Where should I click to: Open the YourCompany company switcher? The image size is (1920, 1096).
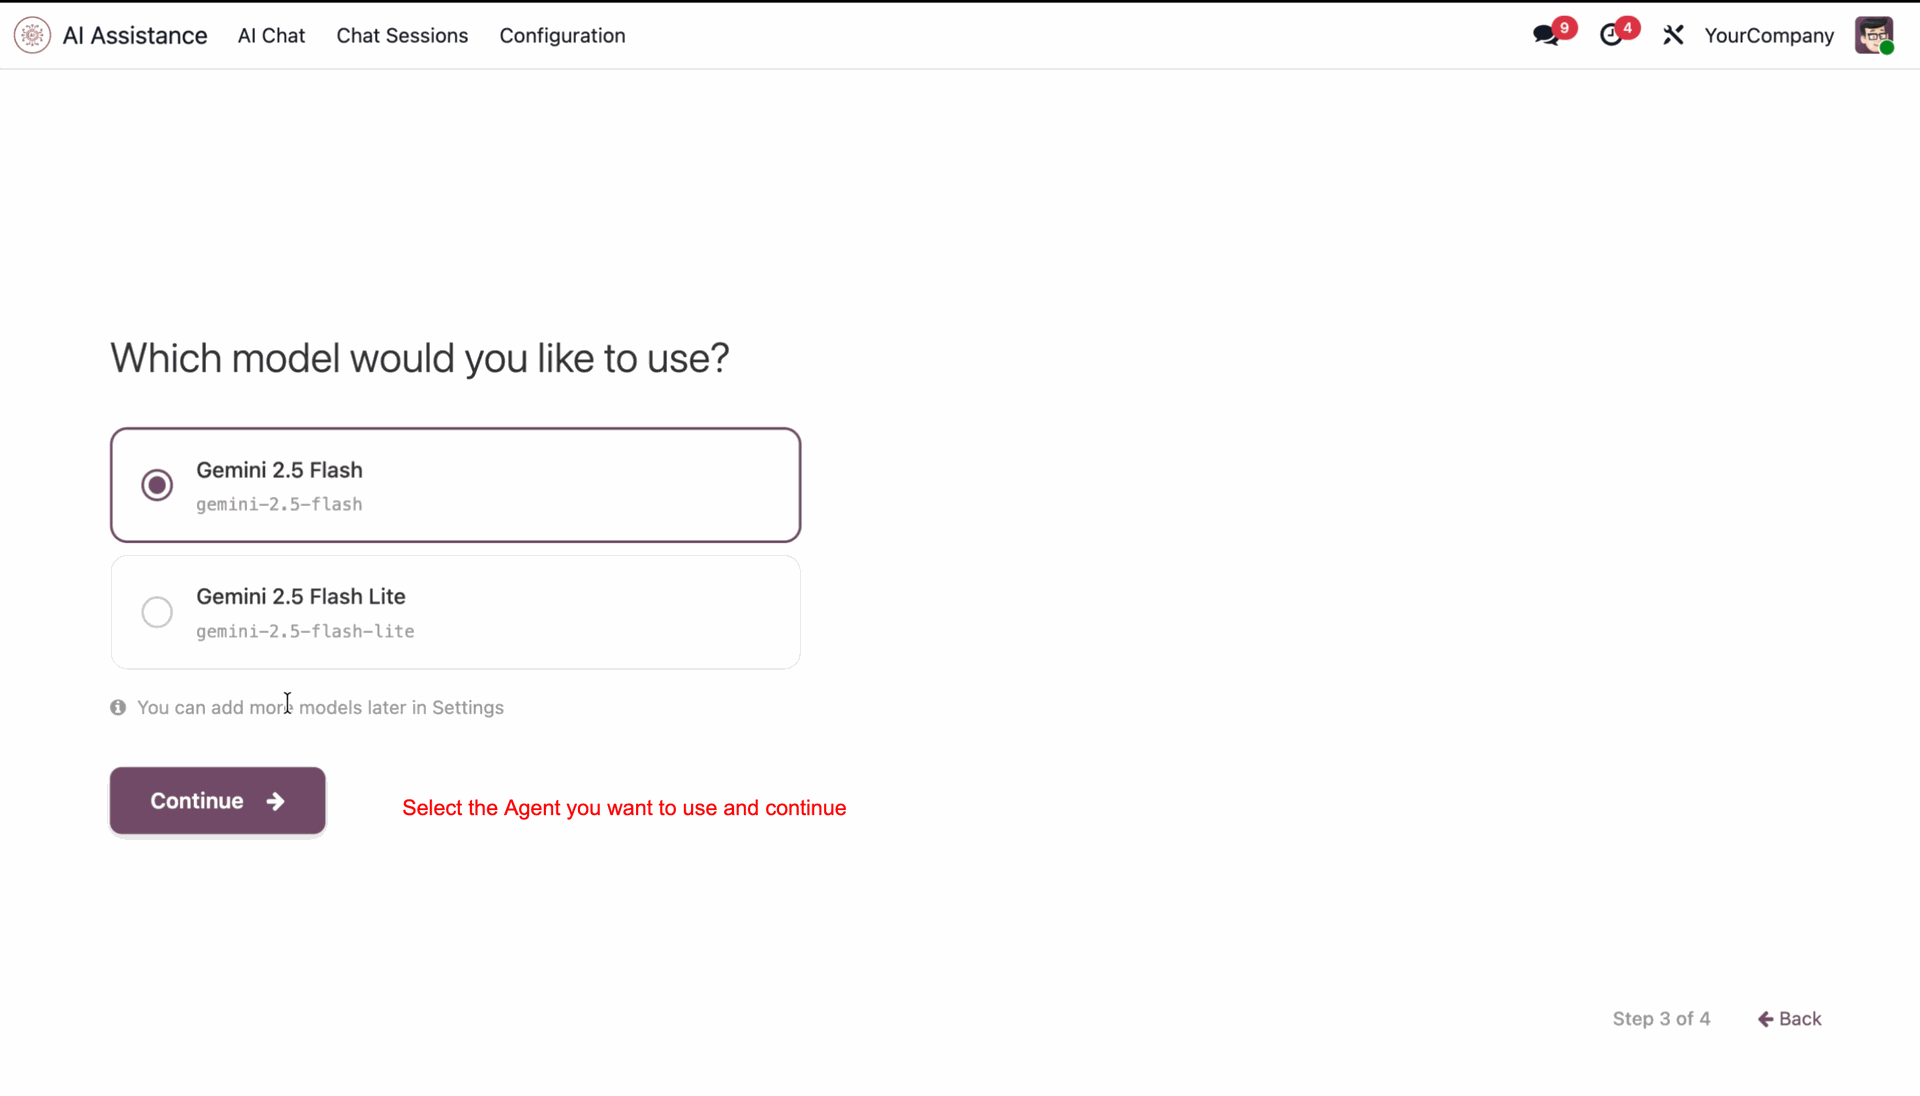click(x=1769, y=36)
